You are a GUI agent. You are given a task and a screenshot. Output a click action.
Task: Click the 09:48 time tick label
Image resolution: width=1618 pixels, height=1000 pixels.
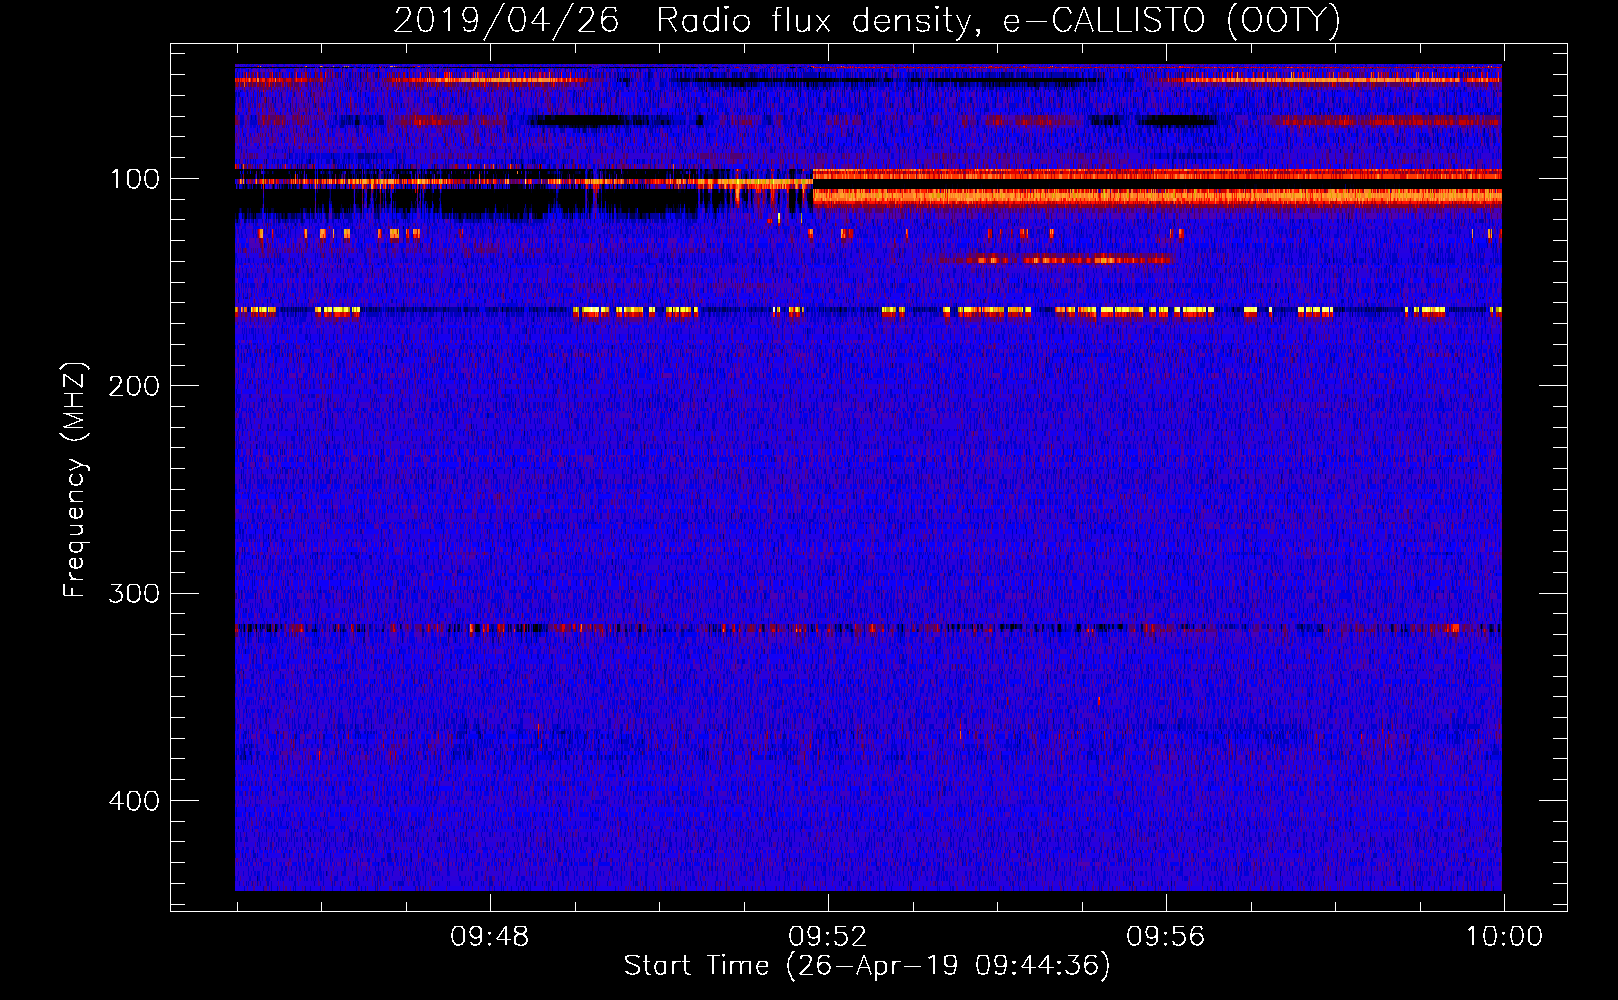(x=490, y=937)
